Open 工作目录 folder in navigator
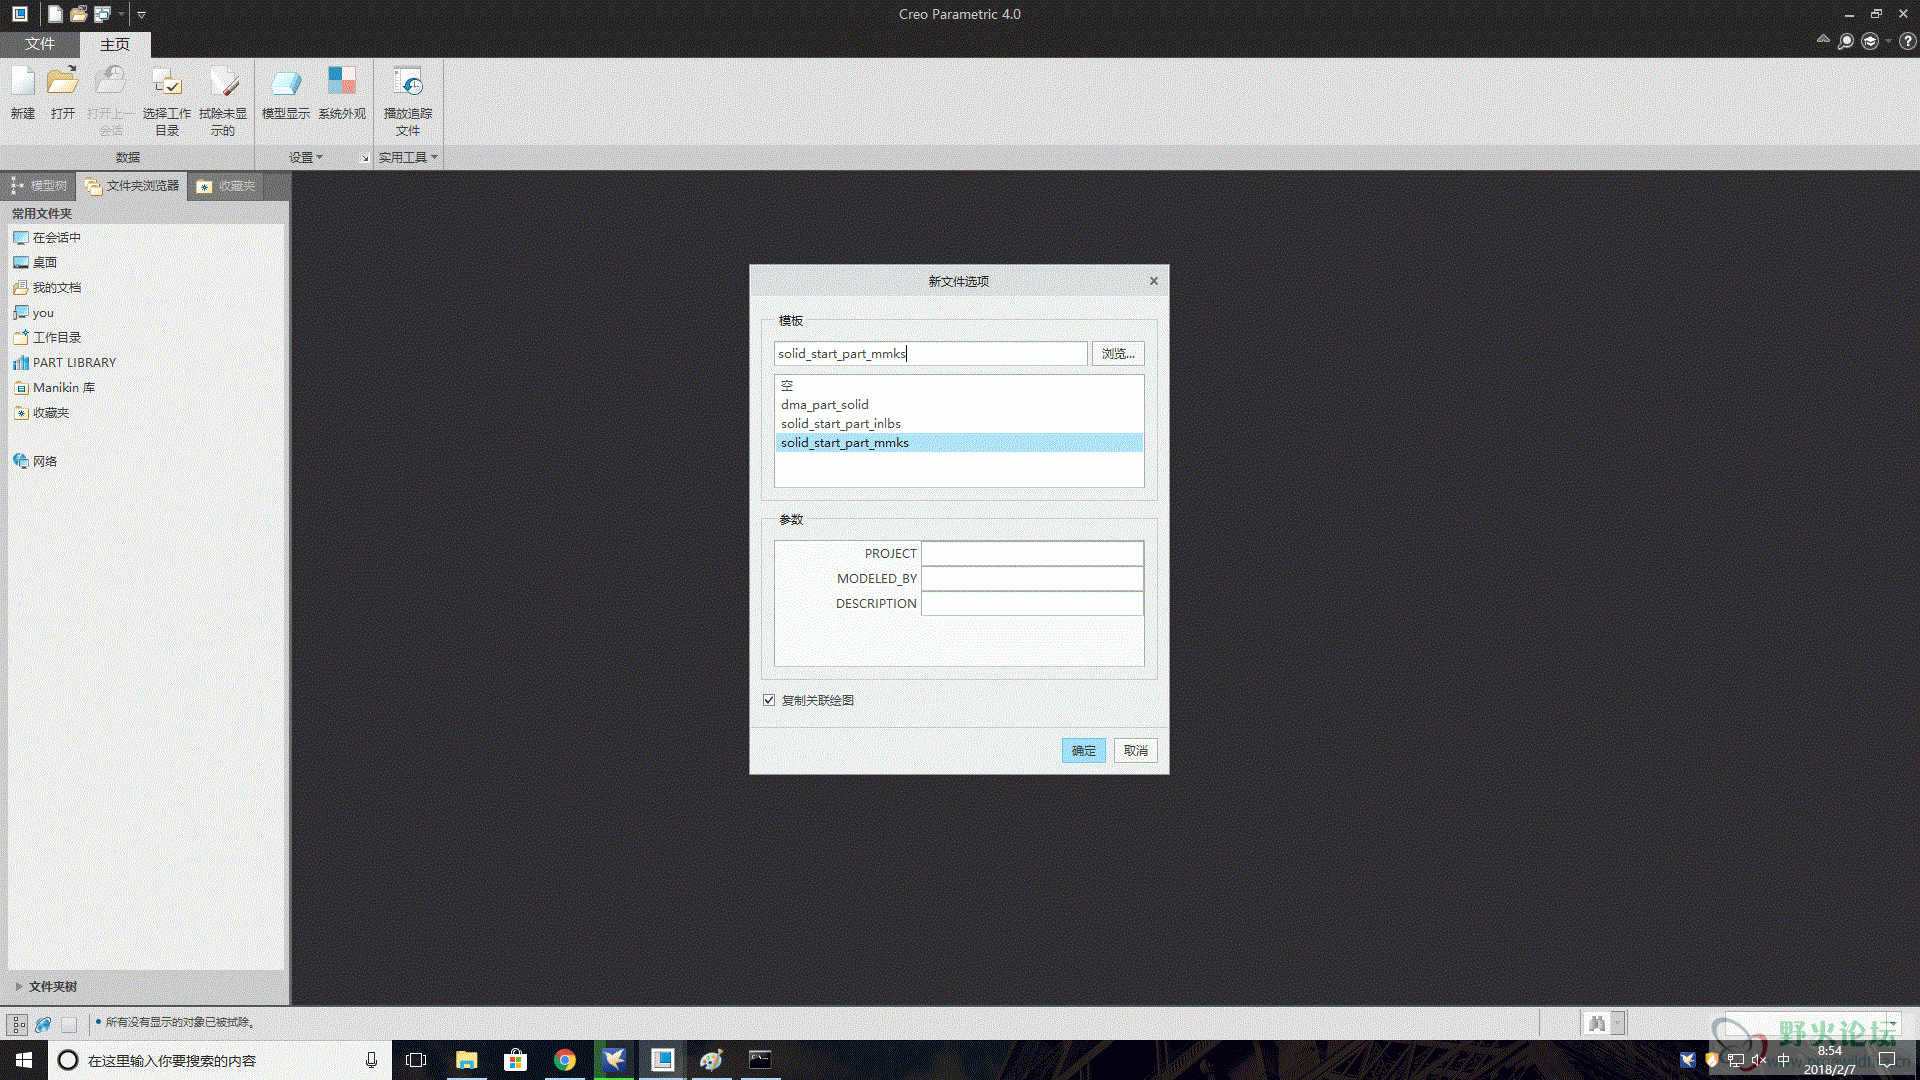 pos(47,338)
